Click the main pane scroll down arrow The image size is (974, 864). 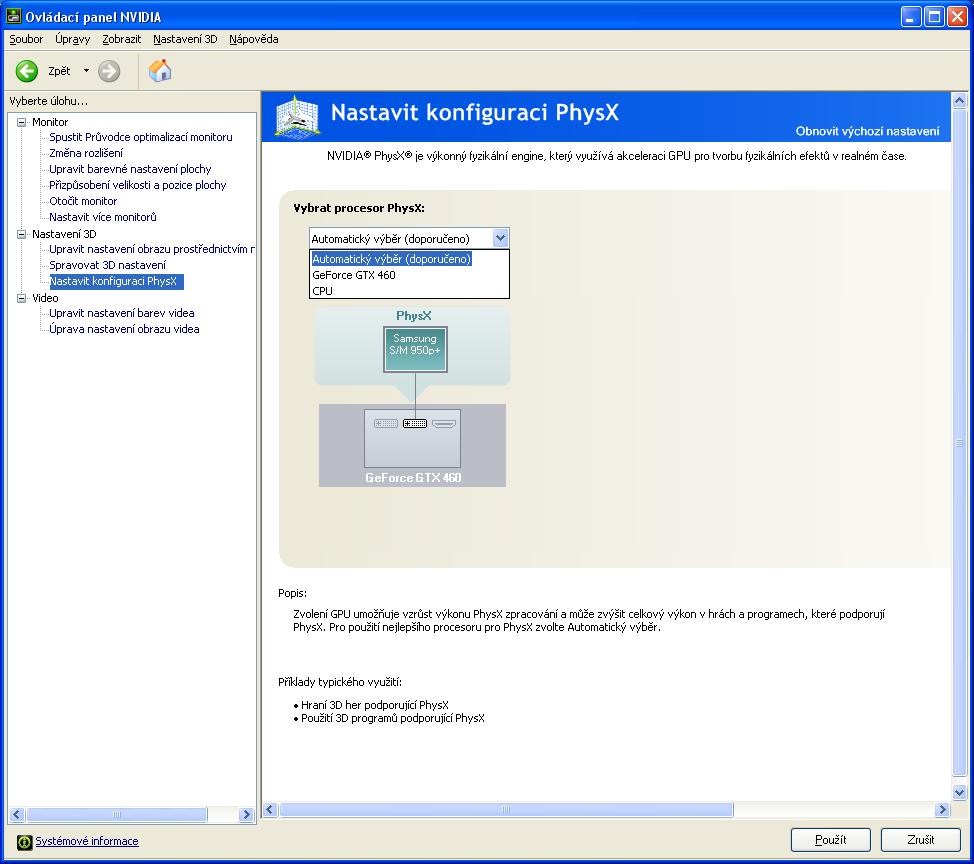959,793
